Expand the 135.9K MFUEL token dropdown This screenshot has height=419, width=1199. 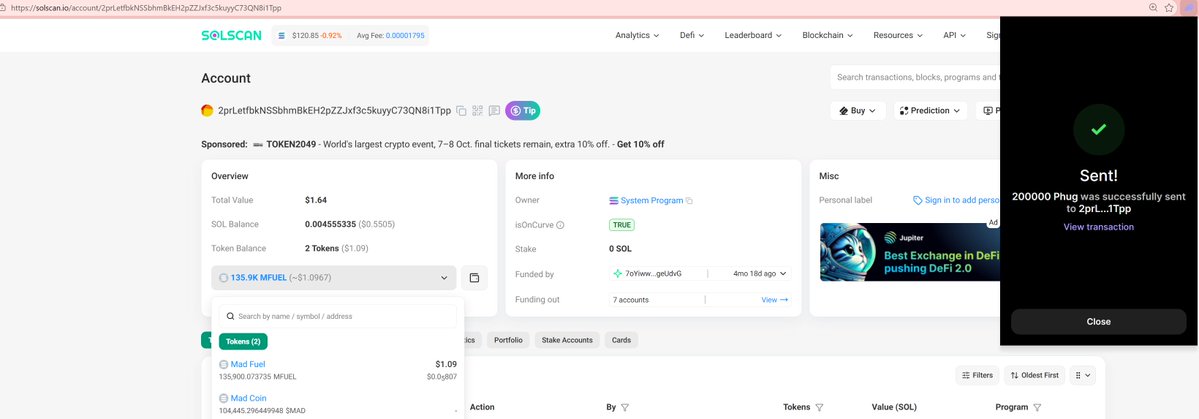click(x=333, y=278)
